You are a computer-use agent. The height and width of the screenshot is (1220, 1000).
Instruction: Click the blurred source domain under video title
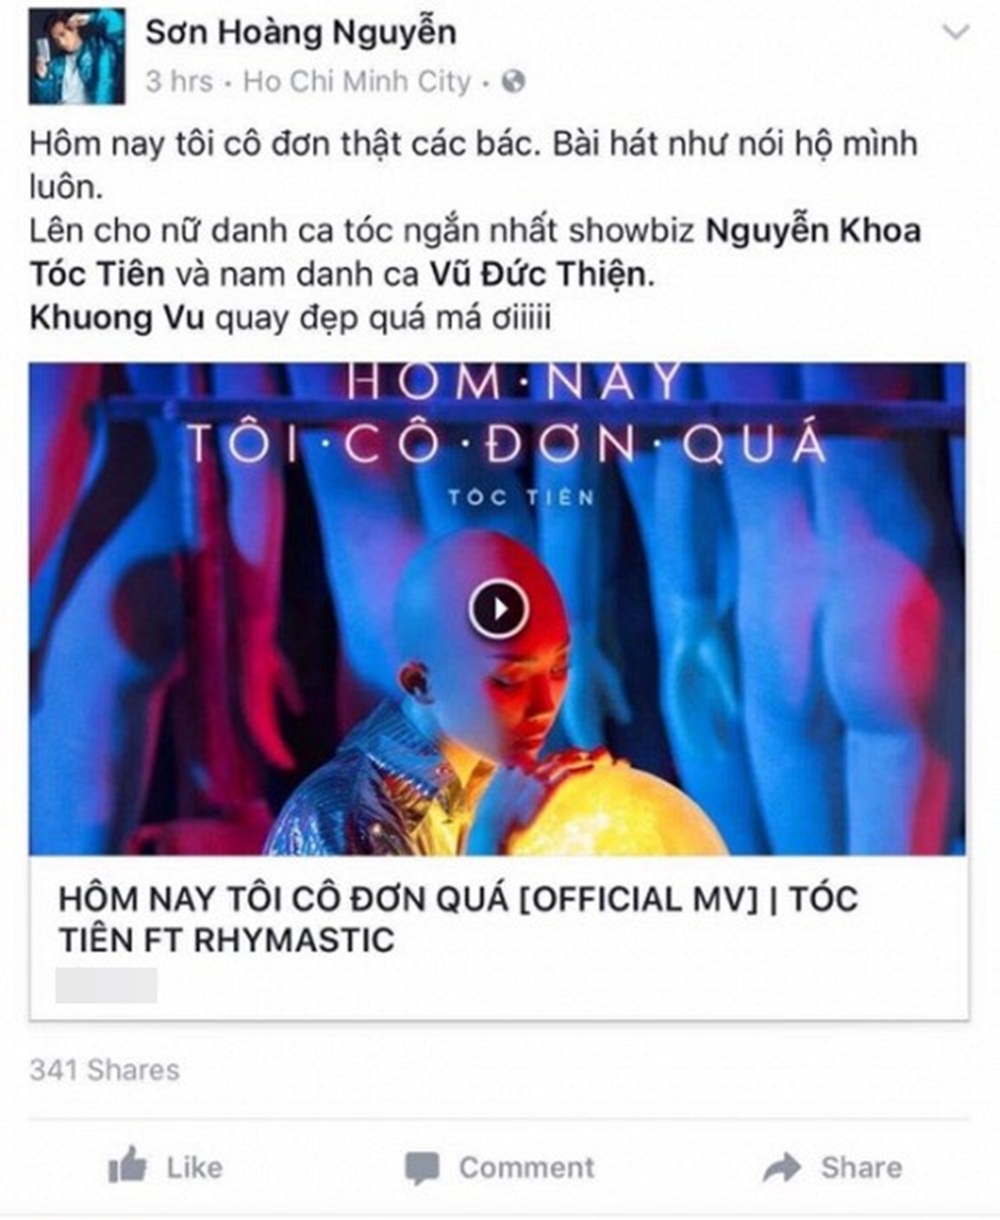point(106,985)
